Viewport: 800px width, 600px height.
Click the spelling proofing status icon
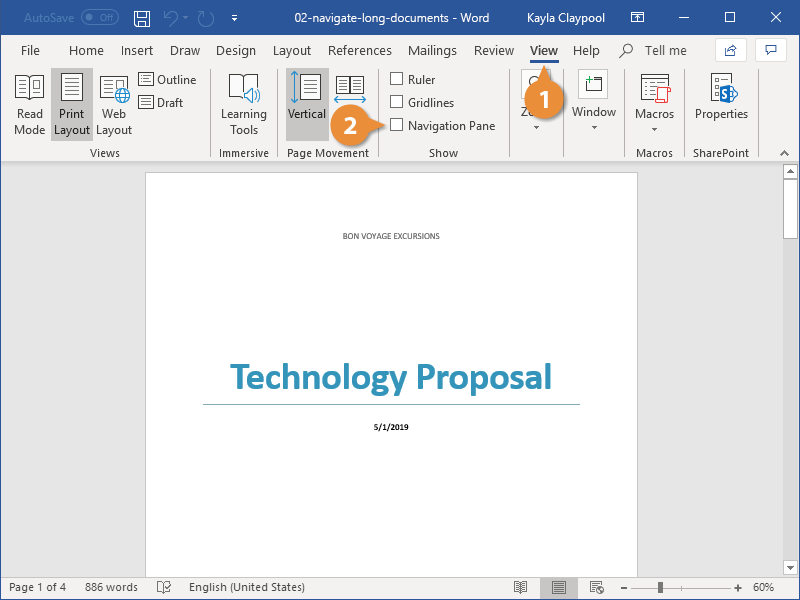[x=164, y=587]
